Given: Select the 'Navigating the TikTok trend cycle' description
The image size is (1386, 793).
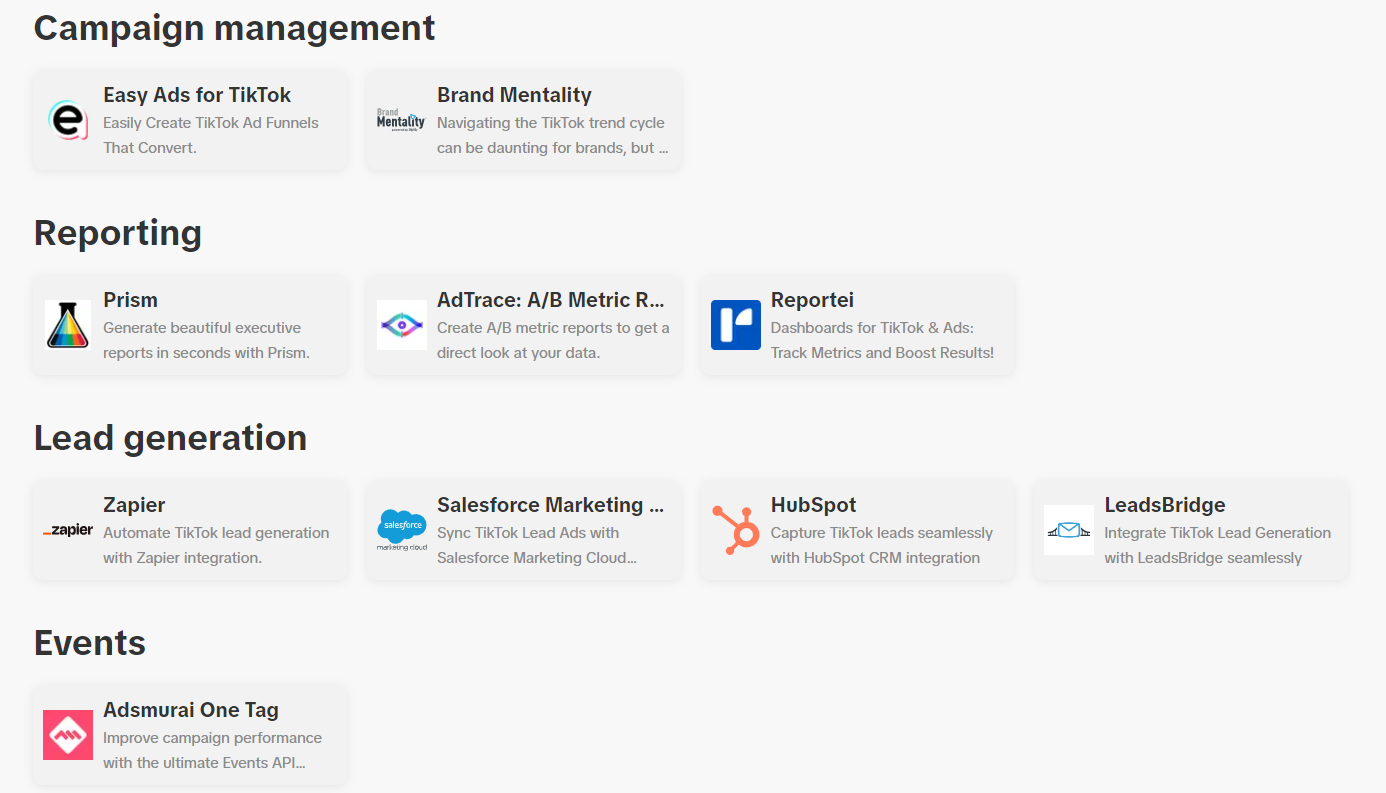Looking at the screenshot, I should coord(553,135).
